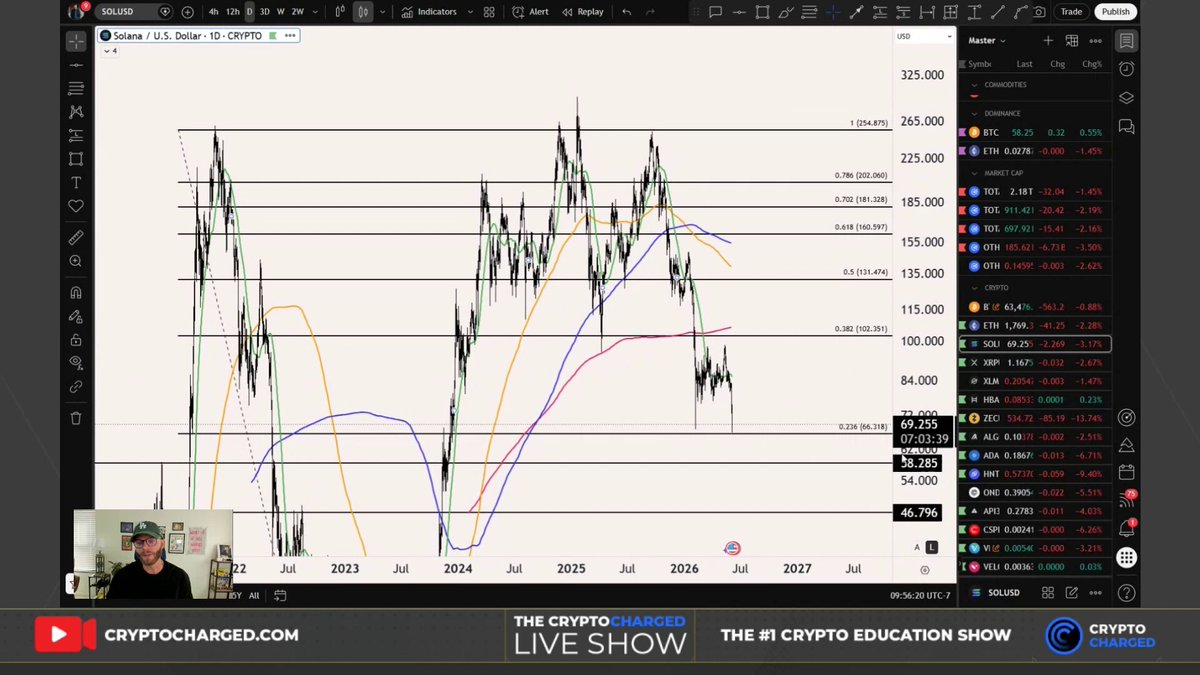Open the favorites heart icon tool
This screenshot has height=675, width=1200.
[x=76, y=206]
